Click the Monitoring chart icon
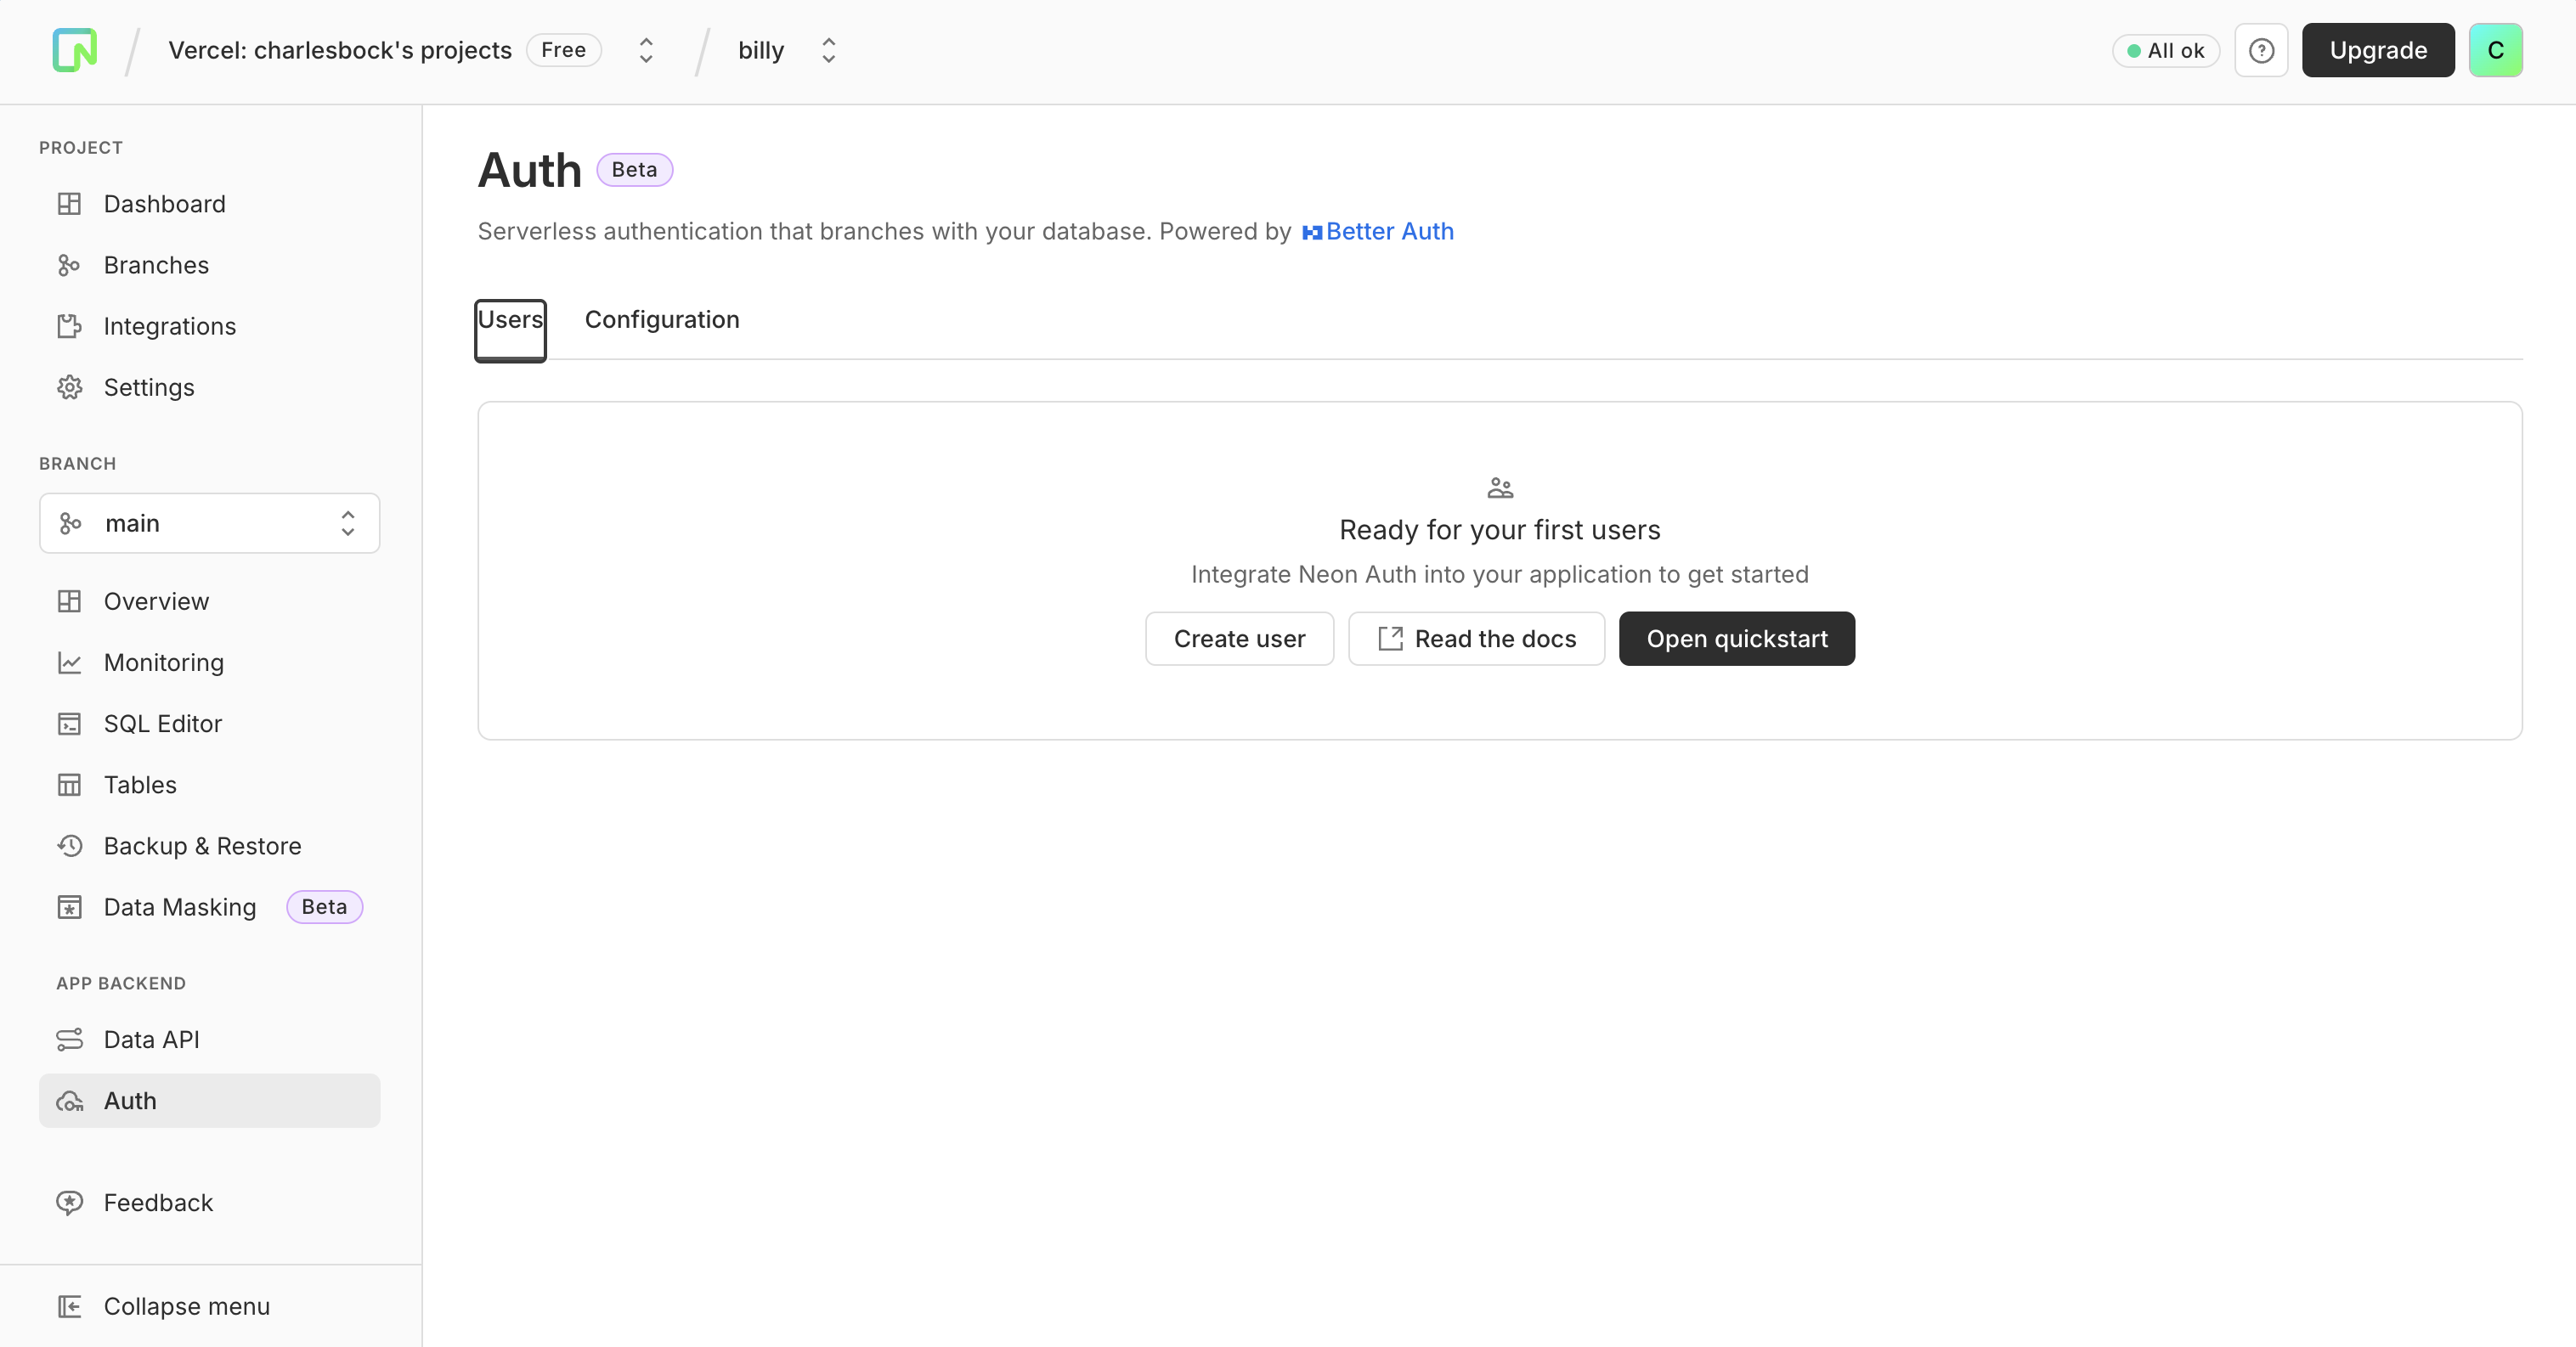Image resolution: width=2576 pixels, height=1347 pixels. coord(69,662)
